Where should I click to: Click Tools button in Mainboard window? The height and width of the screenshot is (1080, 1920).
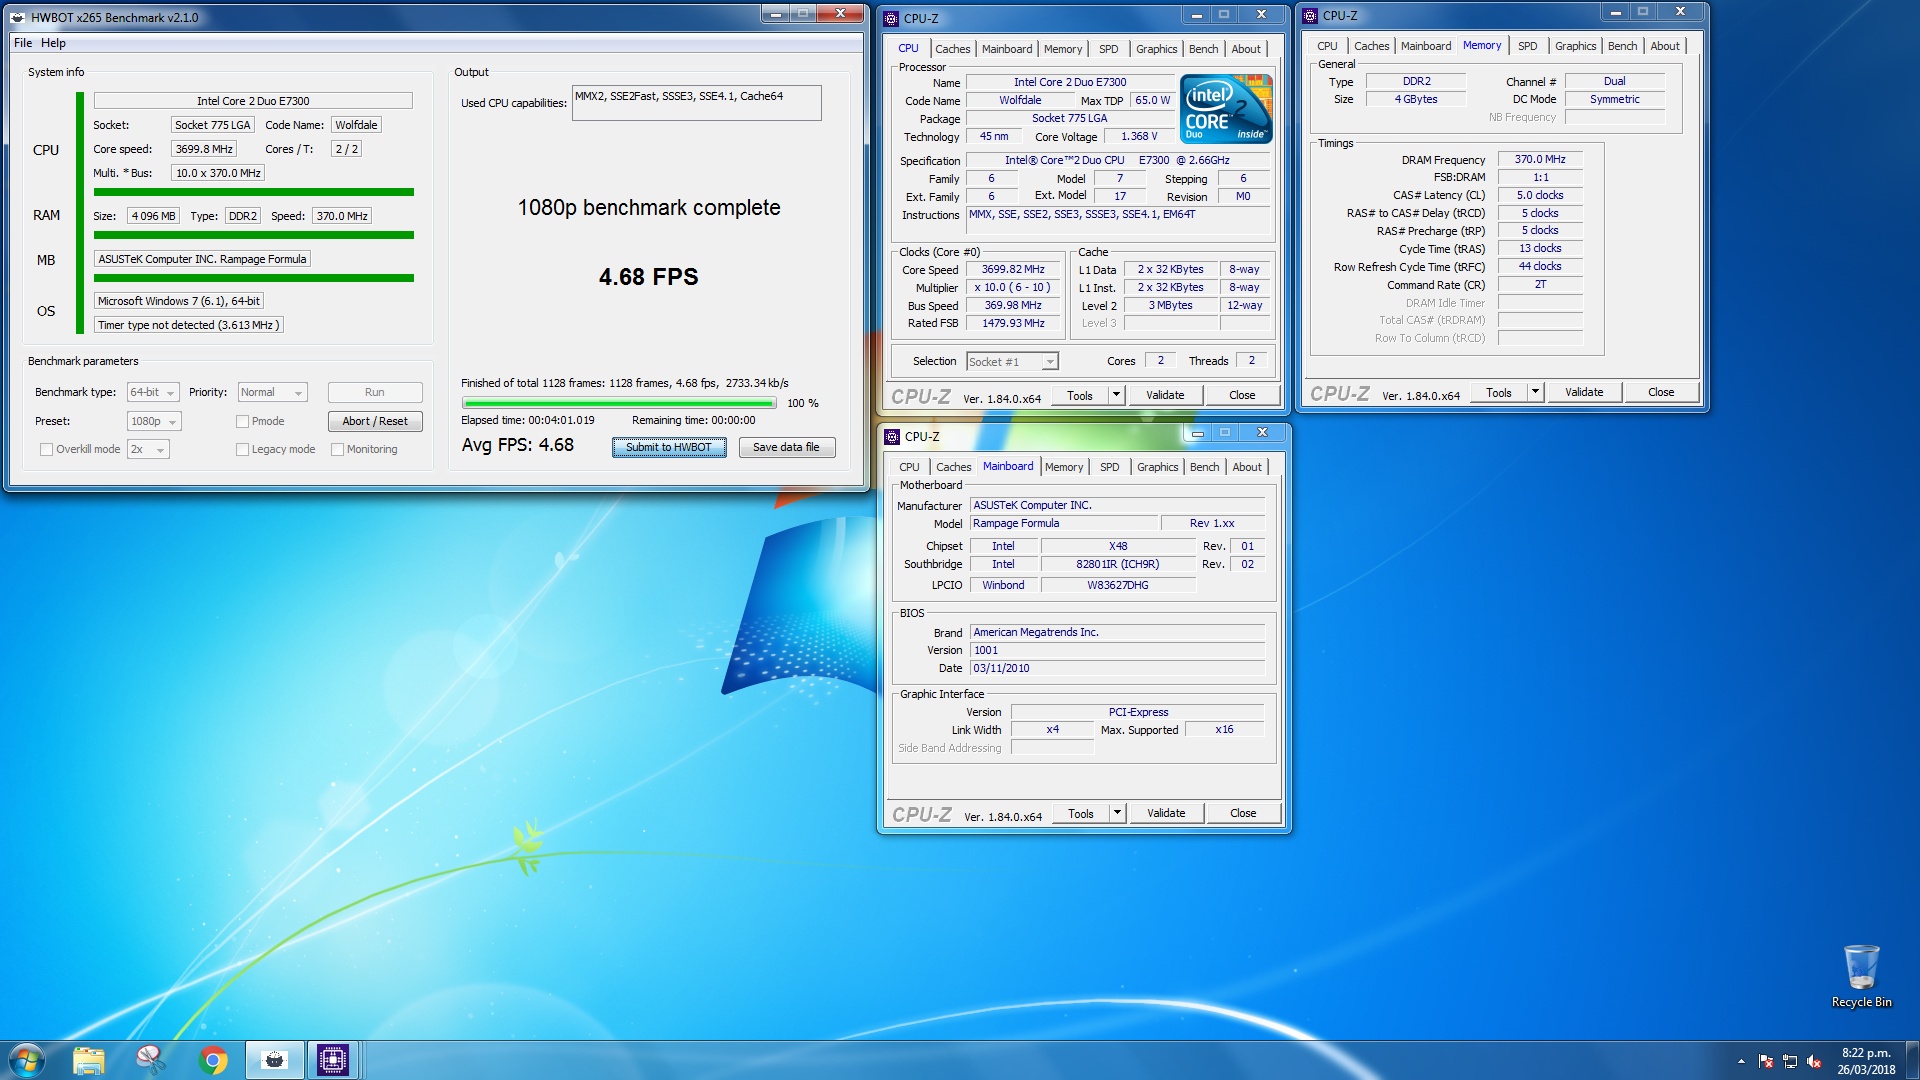pos(1080,813)
